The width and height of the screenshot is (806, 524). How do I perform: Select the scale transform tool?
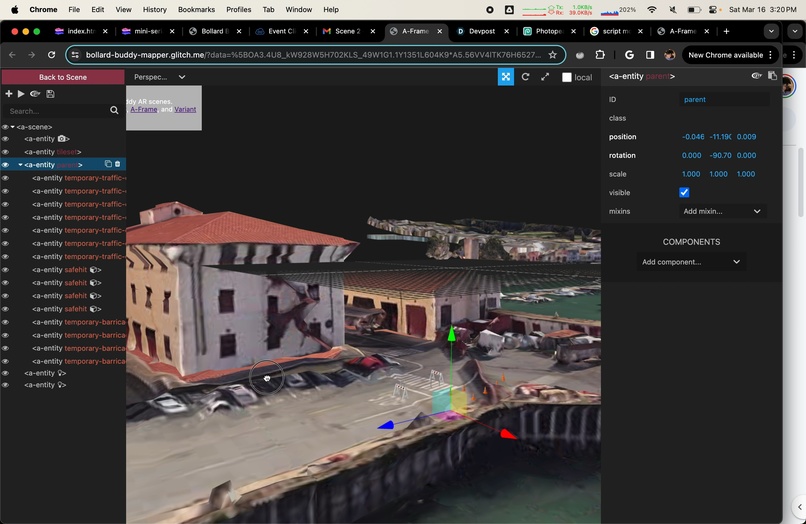[x=545, y=77]
